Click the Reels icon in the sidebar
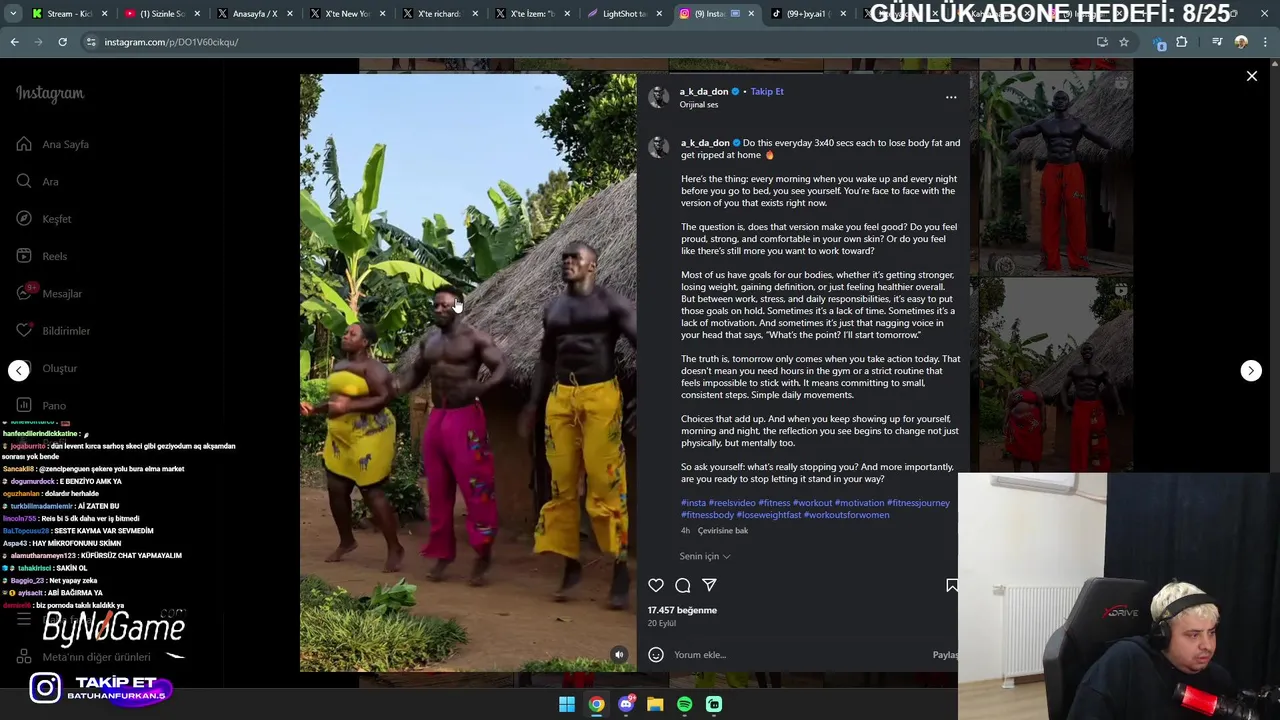Viewport: 1280px width, 720px height. (x=24, y=256)
